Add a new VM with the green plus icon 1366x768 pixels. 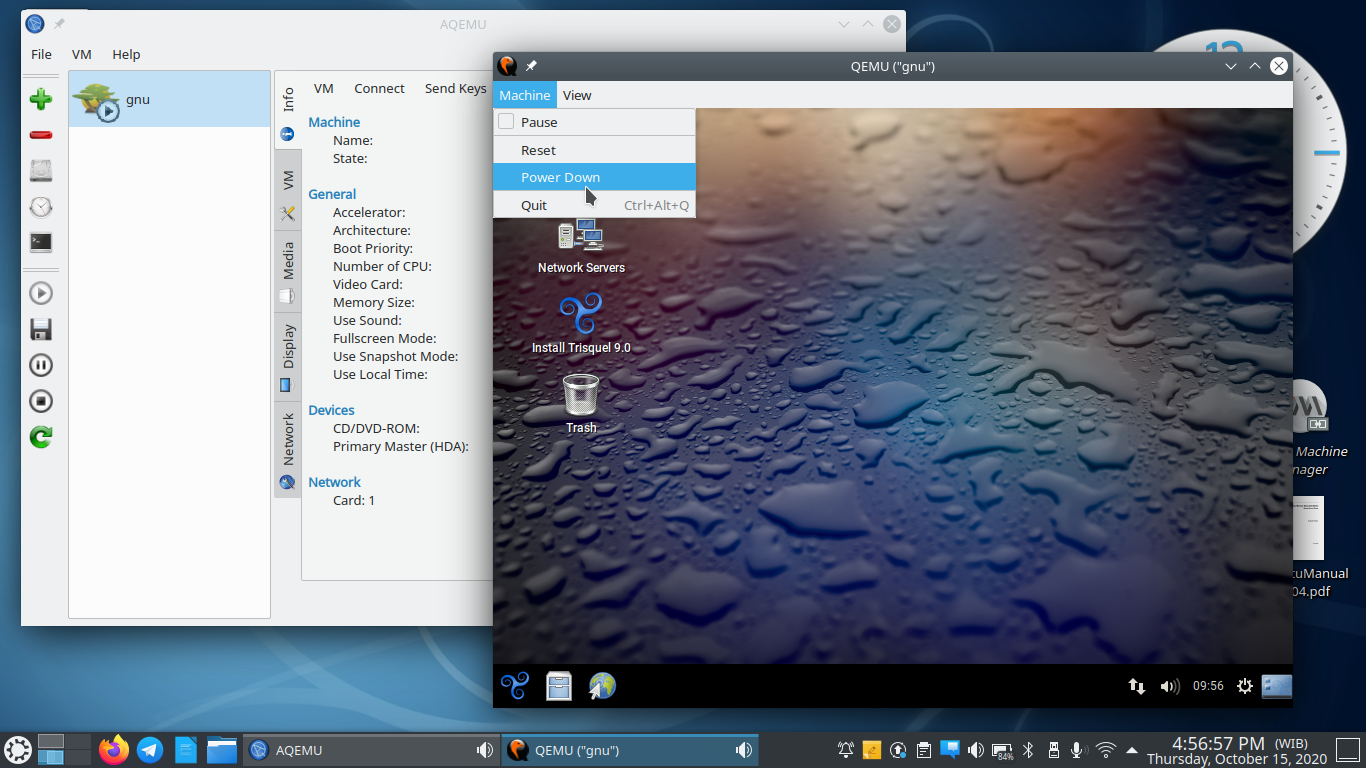[40, 99]
